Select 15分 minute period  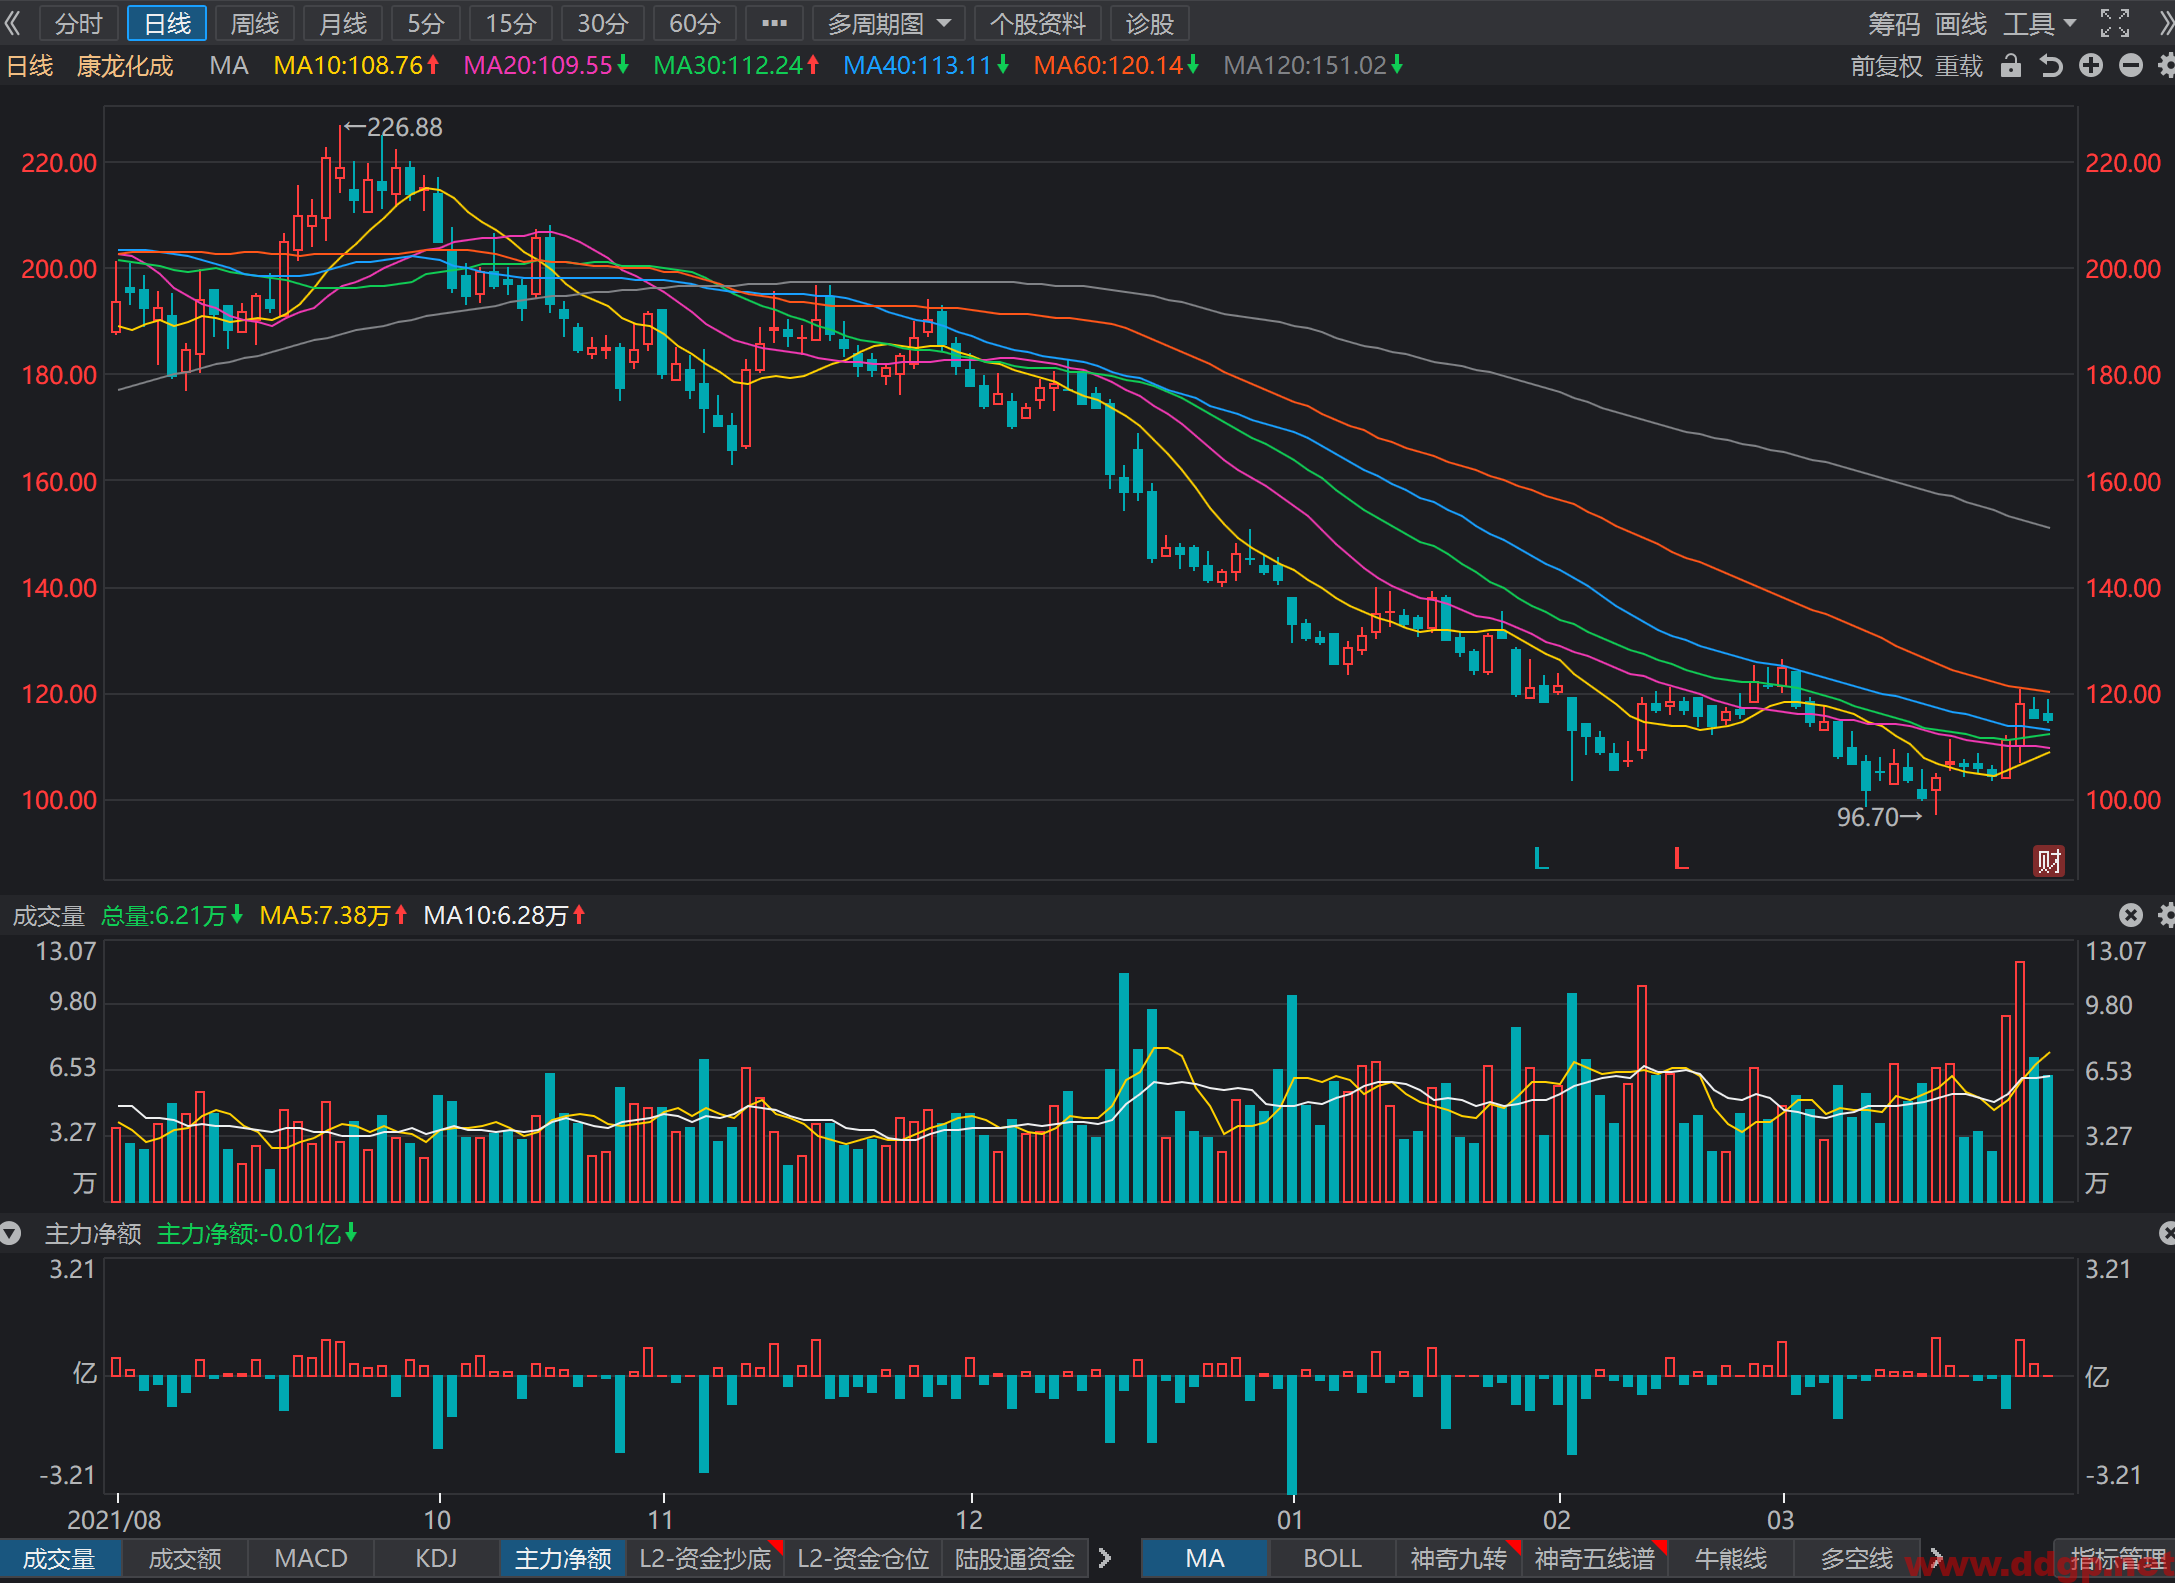click(x=511, y=23)
